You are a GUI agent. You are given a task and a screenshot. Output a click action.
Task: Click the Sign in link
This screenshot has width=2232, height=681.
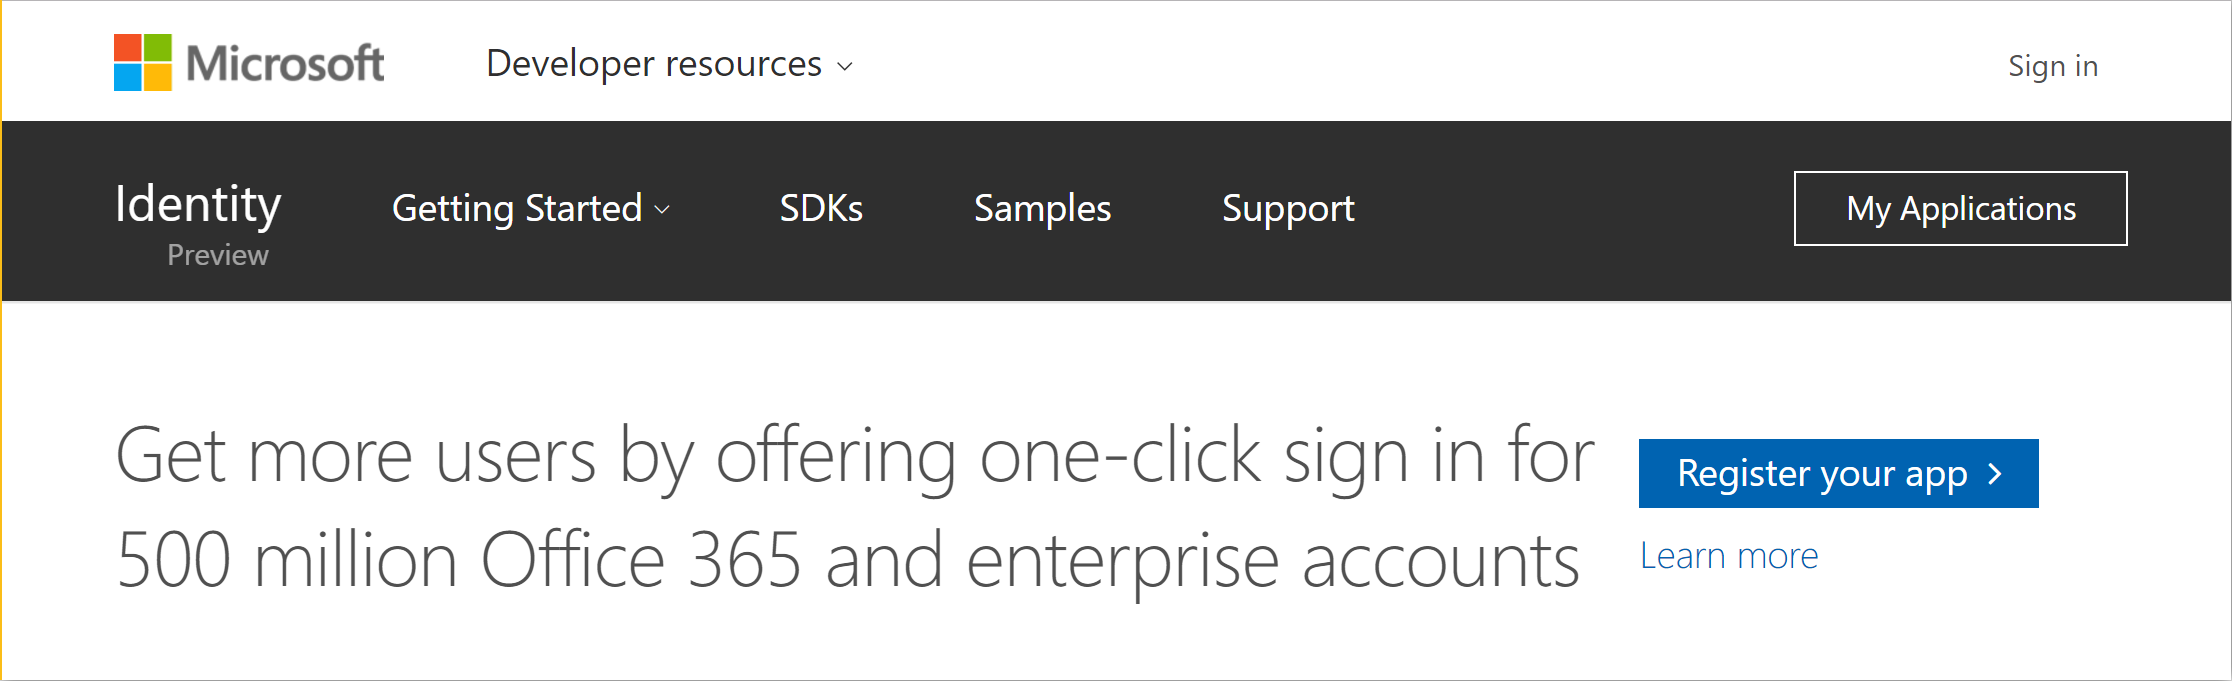point(2053,66)
